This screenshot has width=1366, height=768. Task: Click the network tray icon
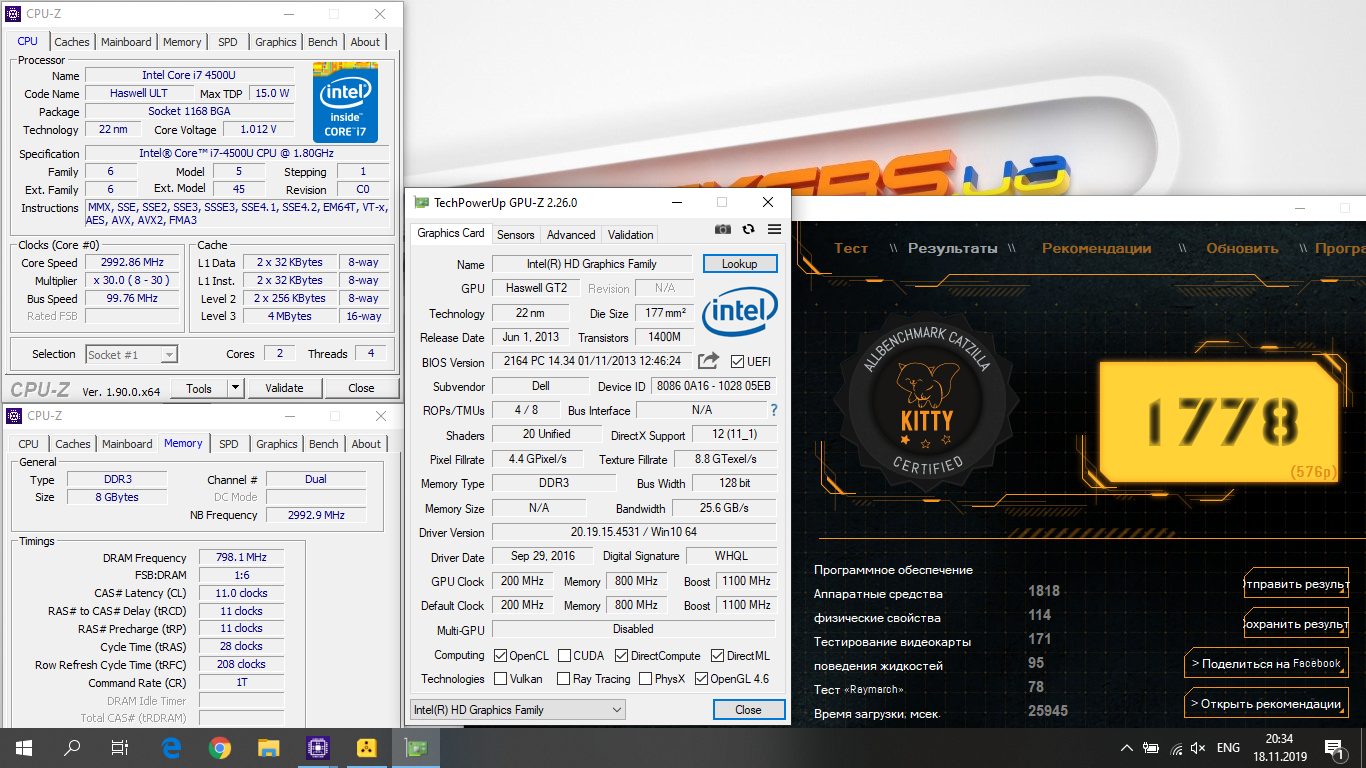(x=1176, y=748)
